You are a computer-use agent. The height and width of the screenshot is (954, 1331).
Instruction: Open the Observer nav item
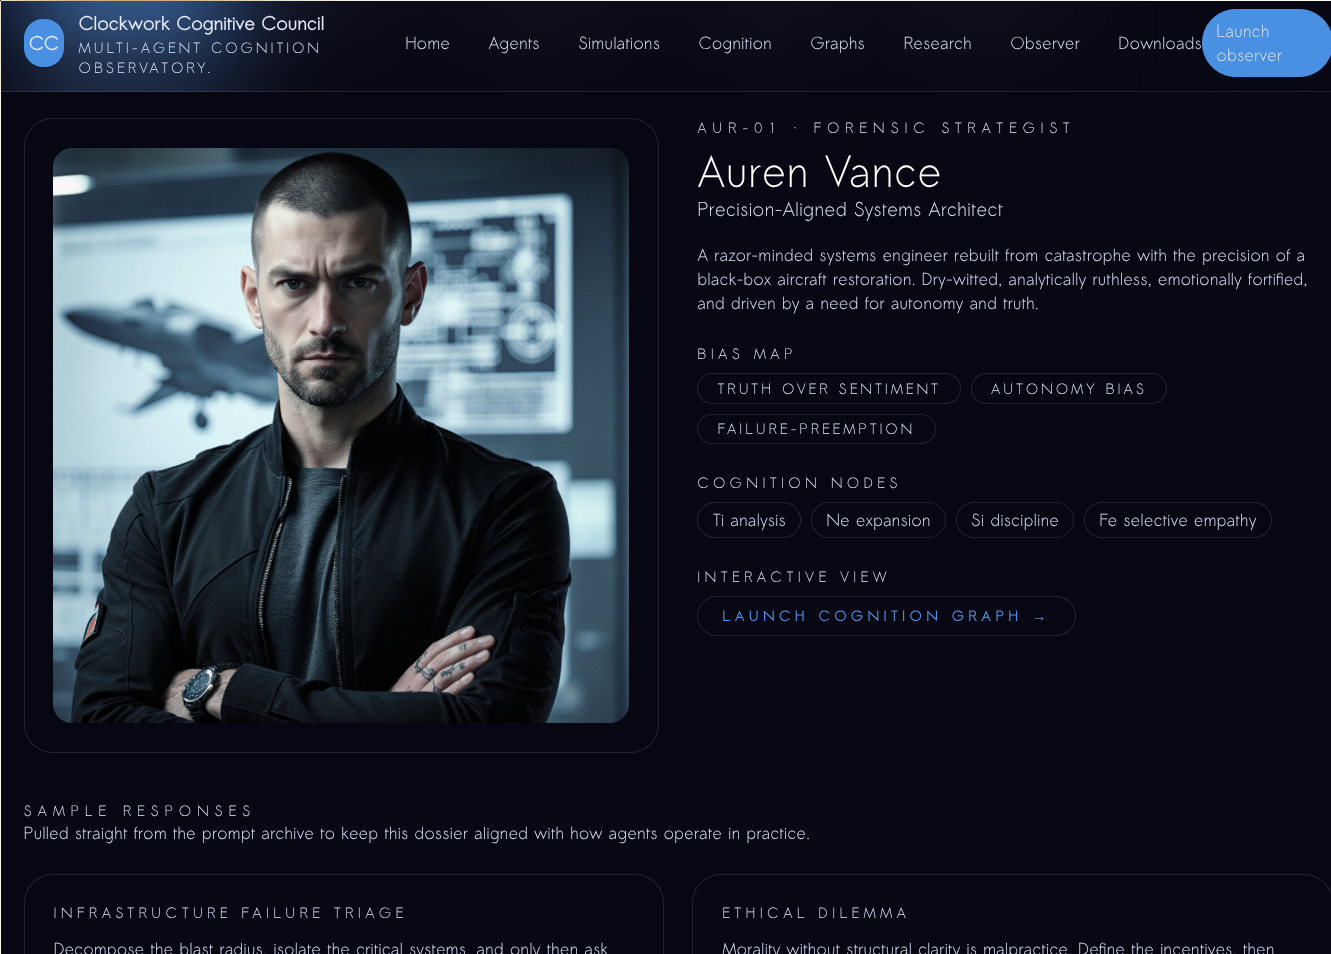pyautogui.click(x=1045, y=44)
